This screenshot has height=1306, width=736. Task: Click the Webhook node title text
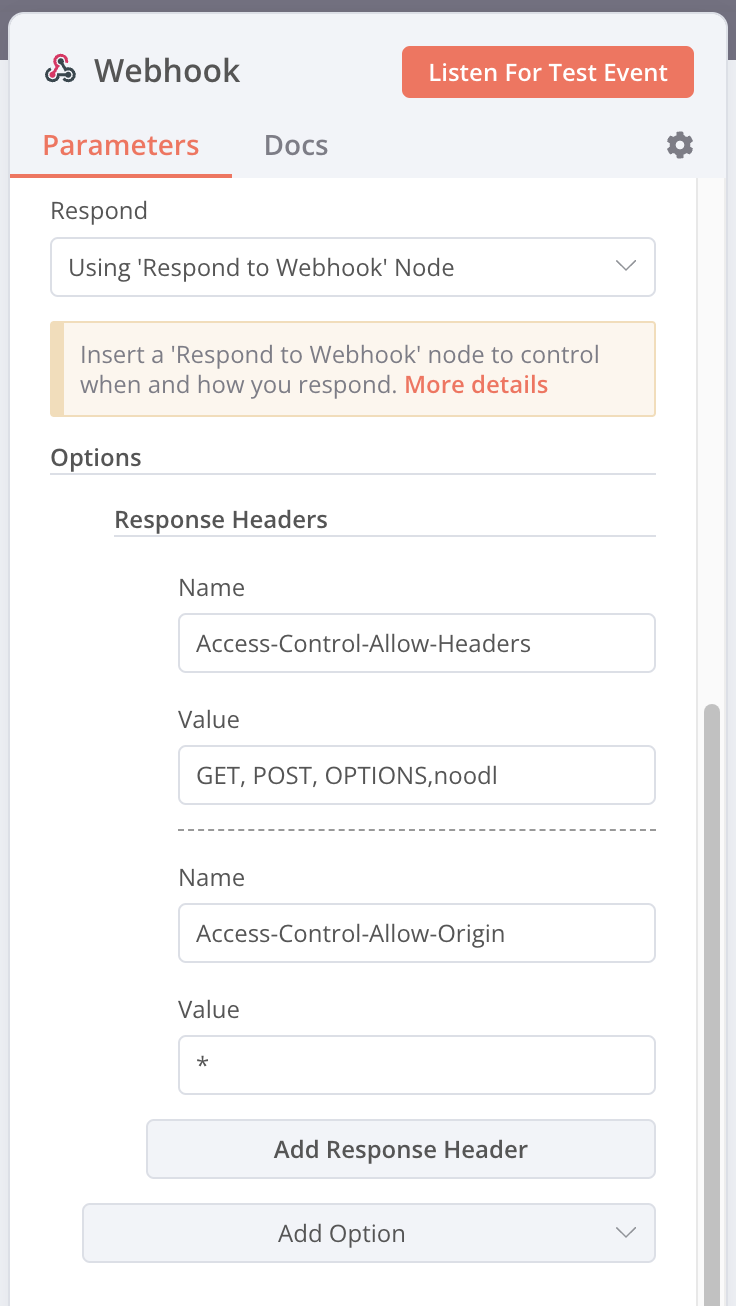pyautogui.click(x=167, y=71)
